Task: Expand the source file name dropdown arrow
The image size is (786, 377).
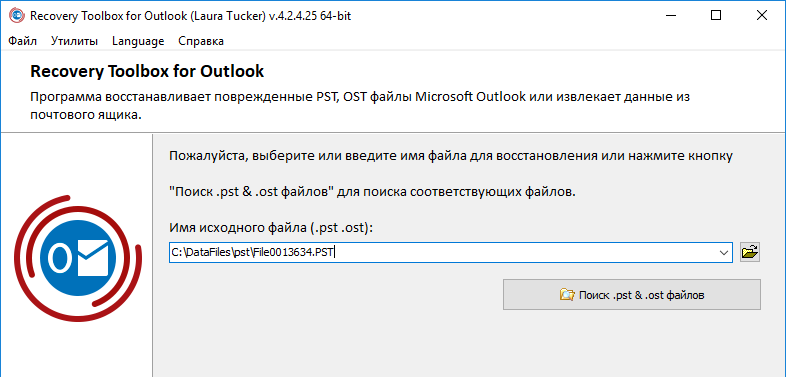Action: point(724,253)
